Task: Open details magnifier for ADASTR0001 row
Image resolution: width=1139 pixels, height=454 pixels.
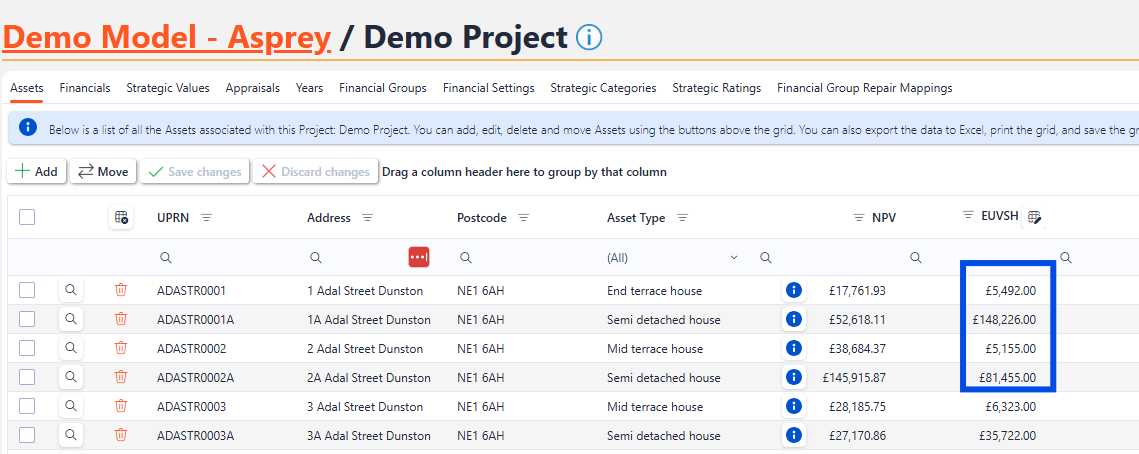Action: [x=71, y=290]
